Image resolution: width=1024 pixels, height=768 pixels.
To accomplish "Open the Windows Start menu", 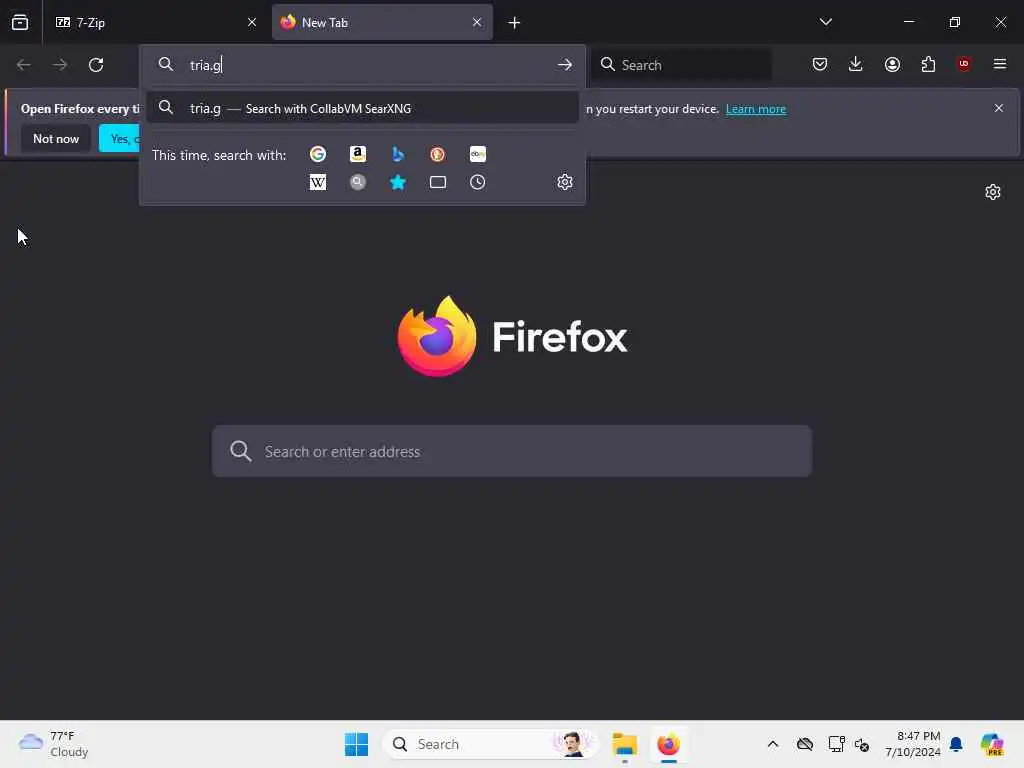I will [x=356, y=744].
